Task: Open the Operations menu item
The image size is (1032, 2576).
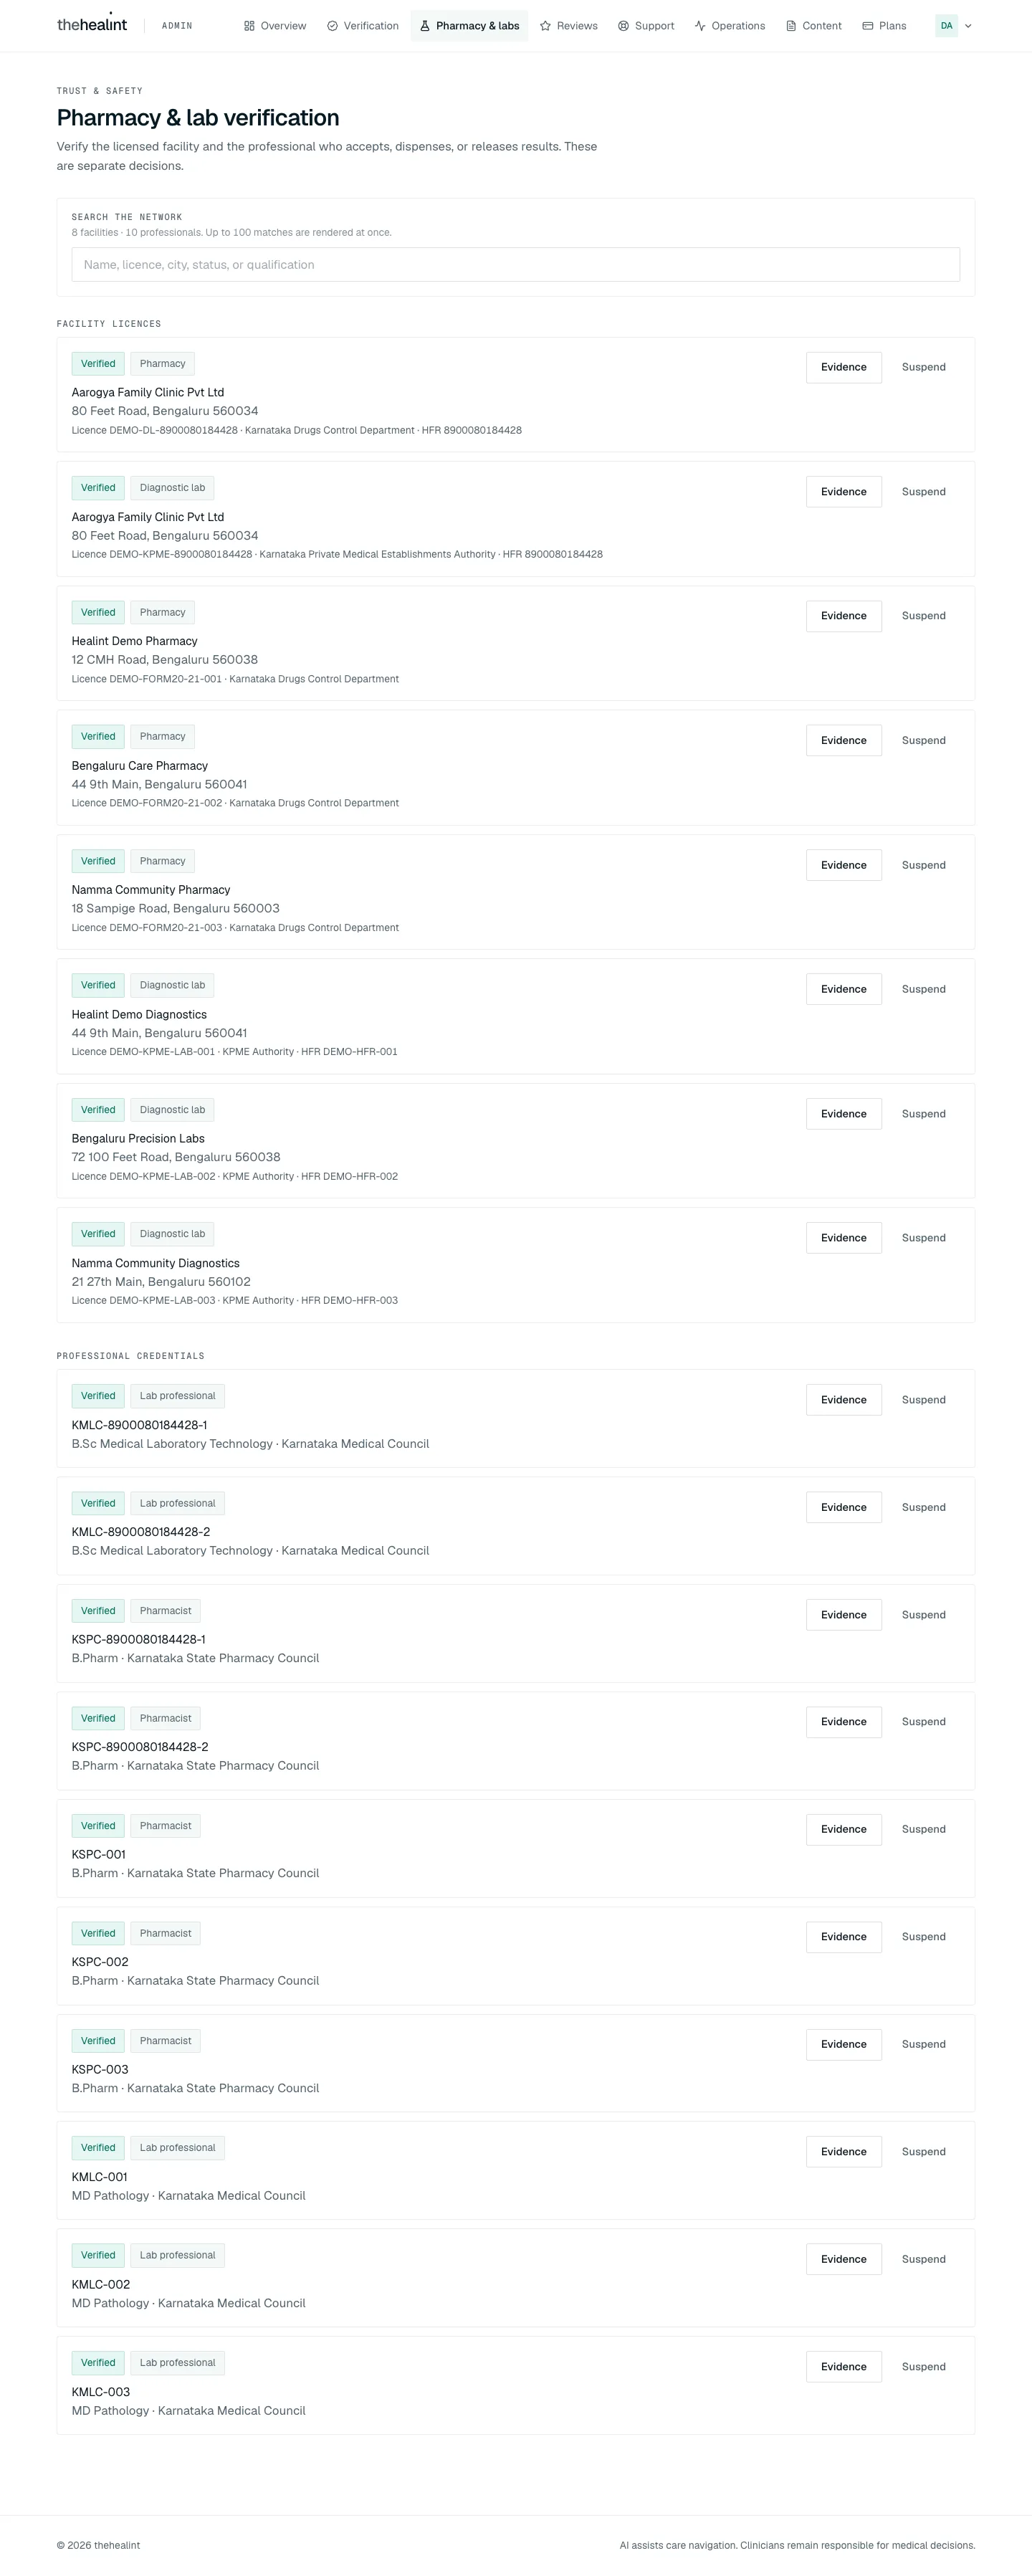Action: pyautogui.click(x=730, y=26)
